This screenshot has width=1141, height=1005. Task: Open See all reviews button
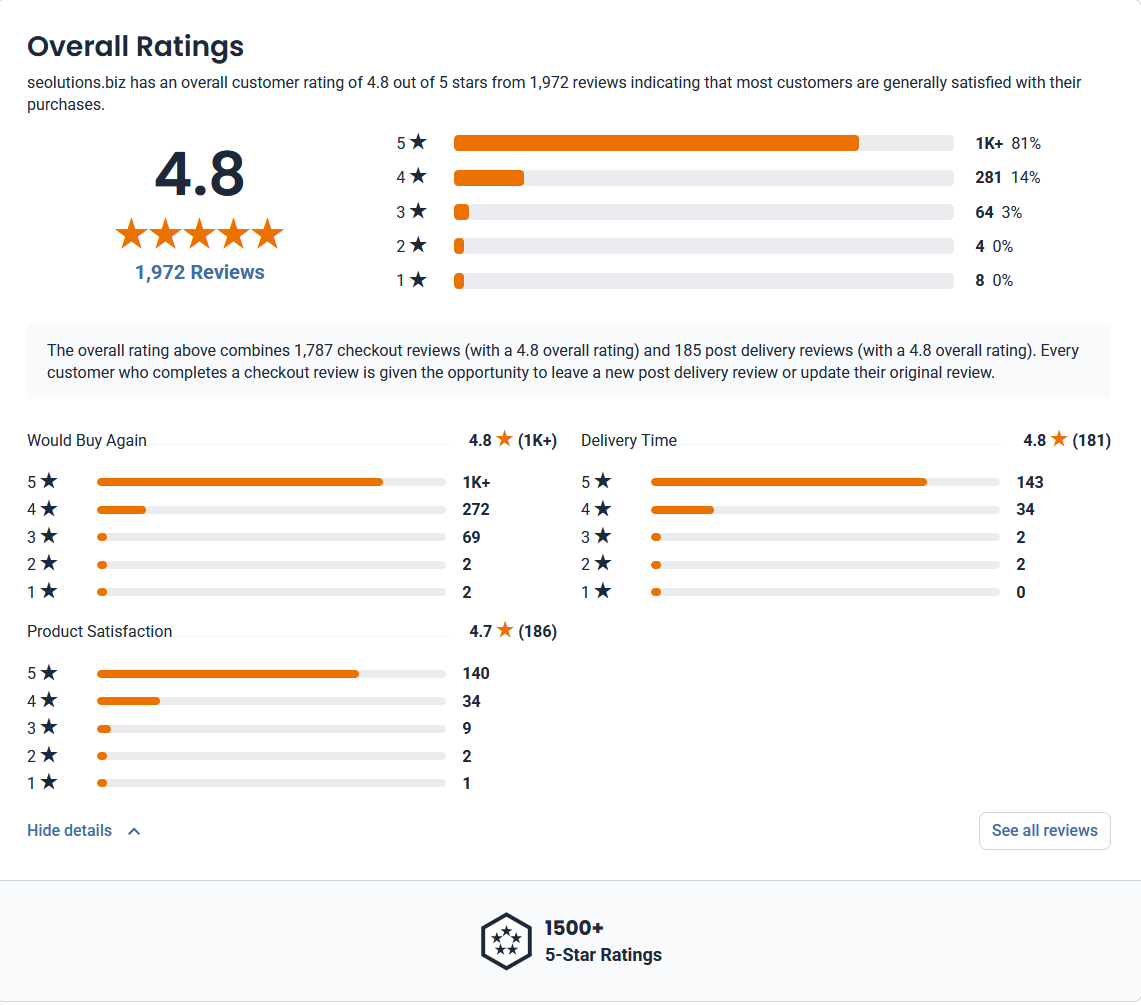1044,830
